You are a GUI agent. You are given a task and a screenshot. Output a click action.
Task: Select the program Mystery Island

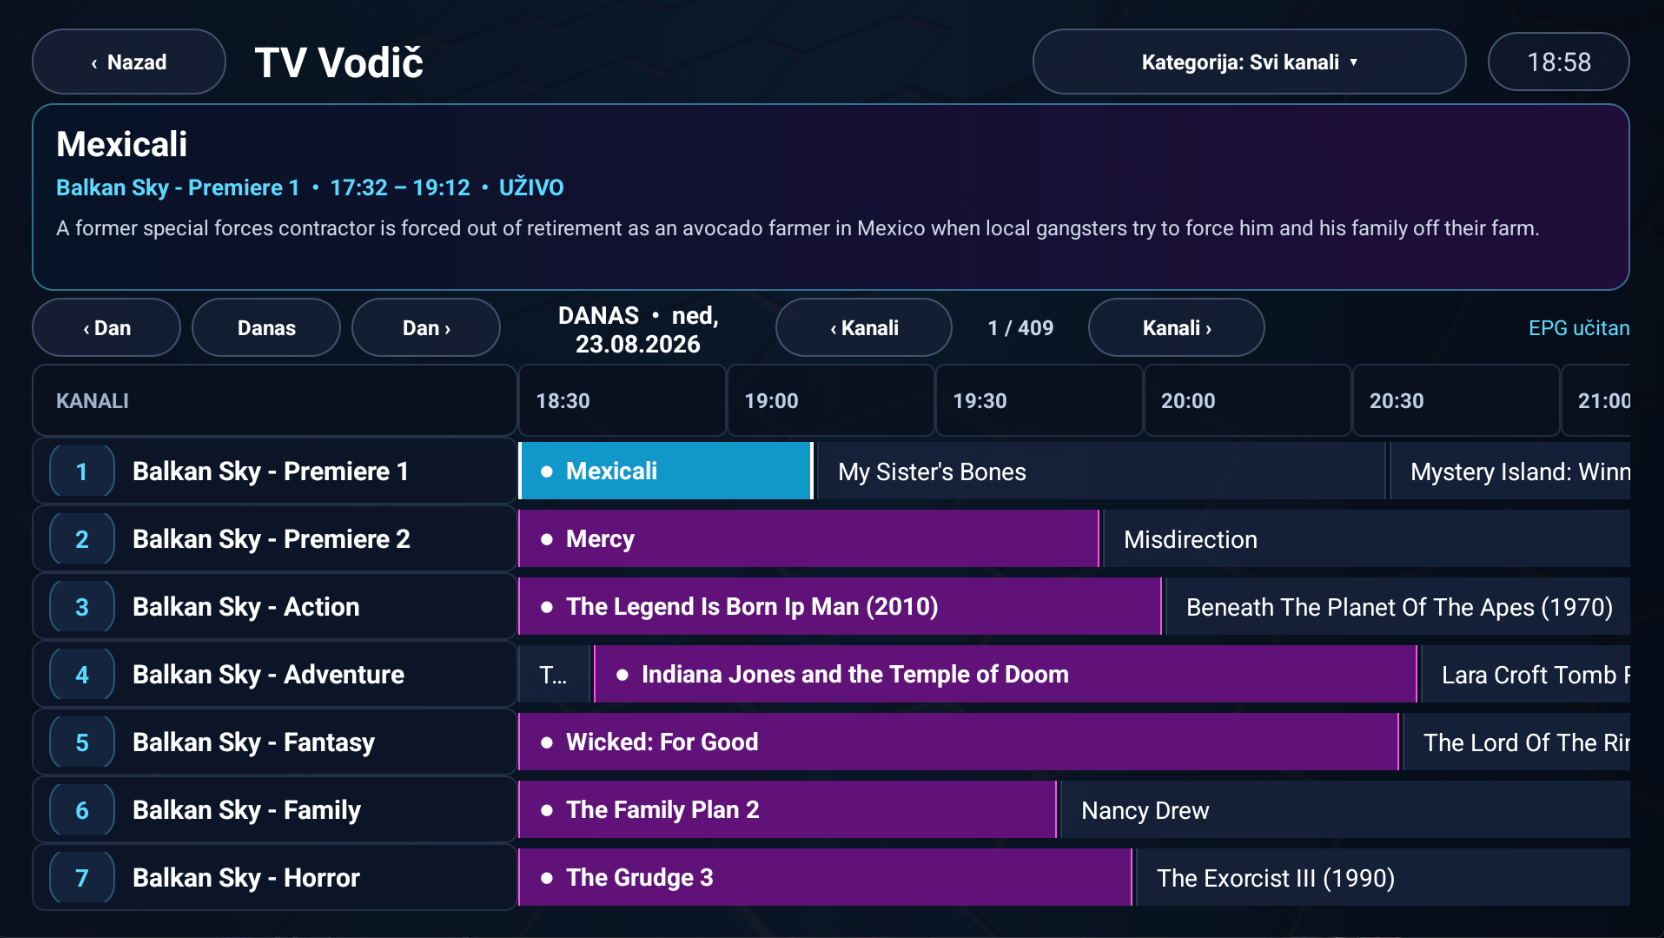(x=1510, y=471)
